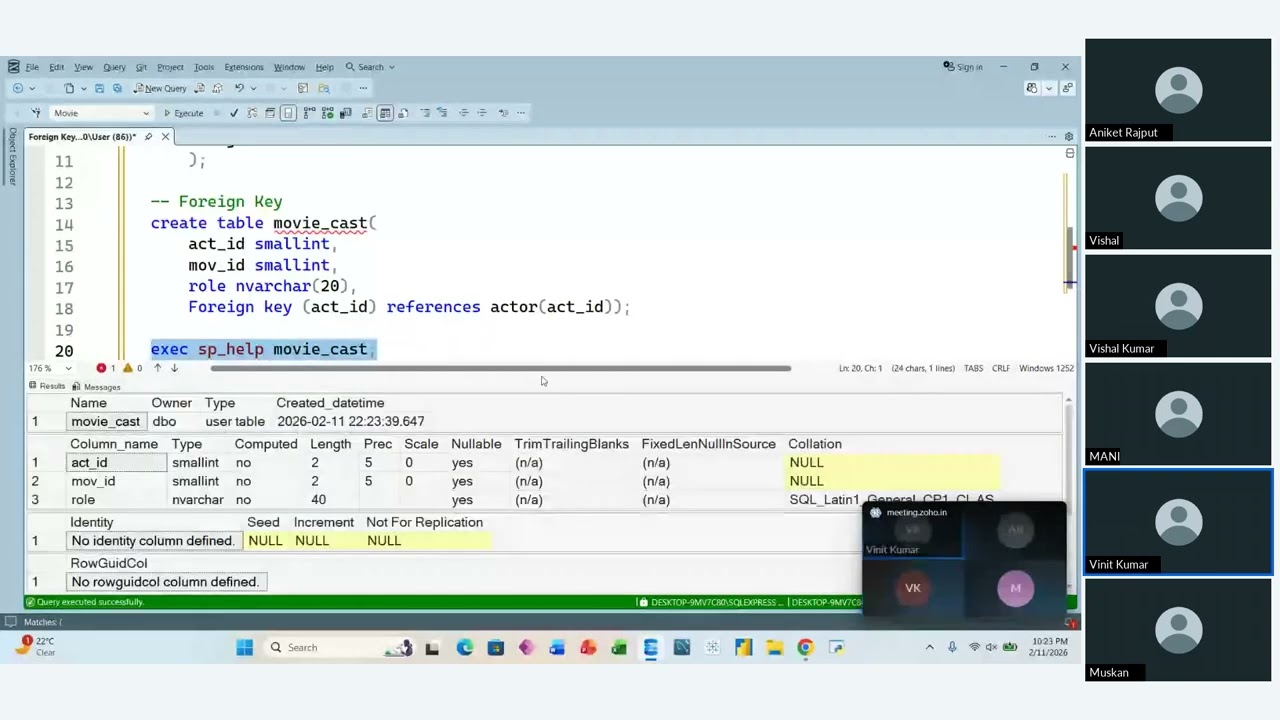Click the Windows Start button
This screenshot has width=1280, height=720.
(244, 648)
